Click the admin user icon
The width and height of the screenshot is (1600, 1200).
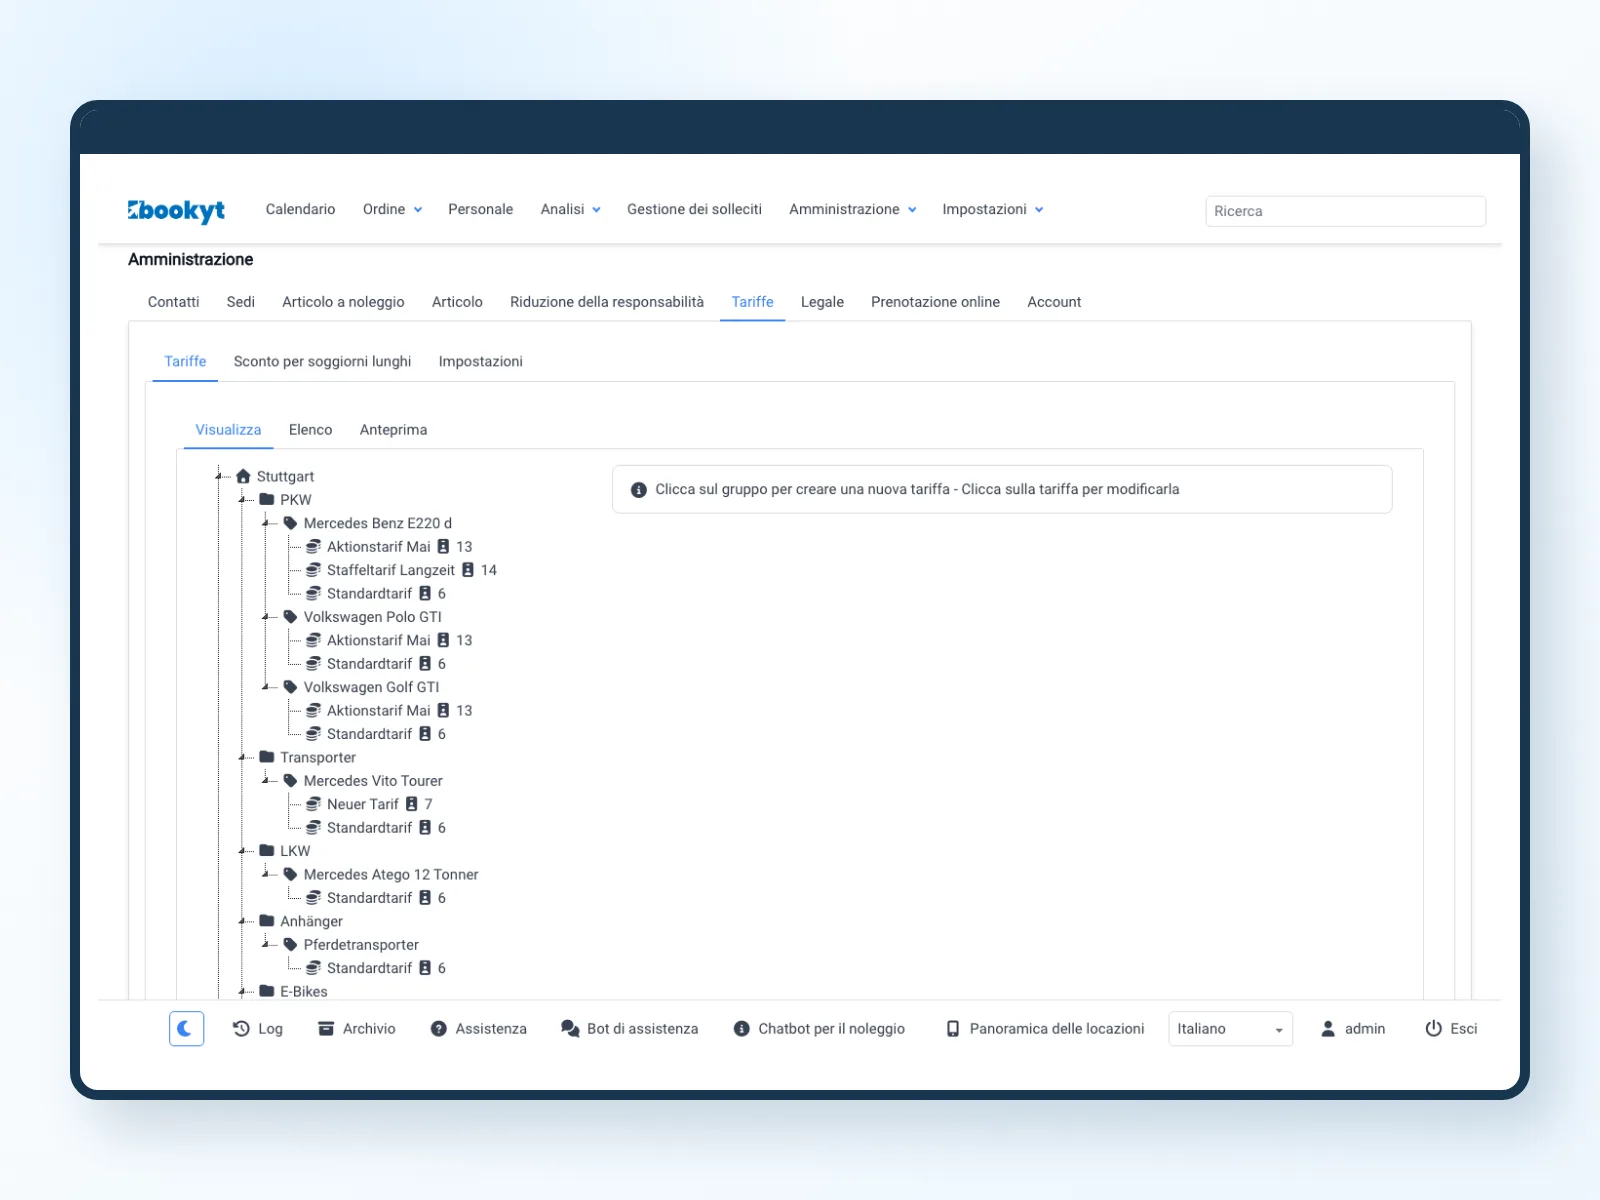click(1328, 1029)
